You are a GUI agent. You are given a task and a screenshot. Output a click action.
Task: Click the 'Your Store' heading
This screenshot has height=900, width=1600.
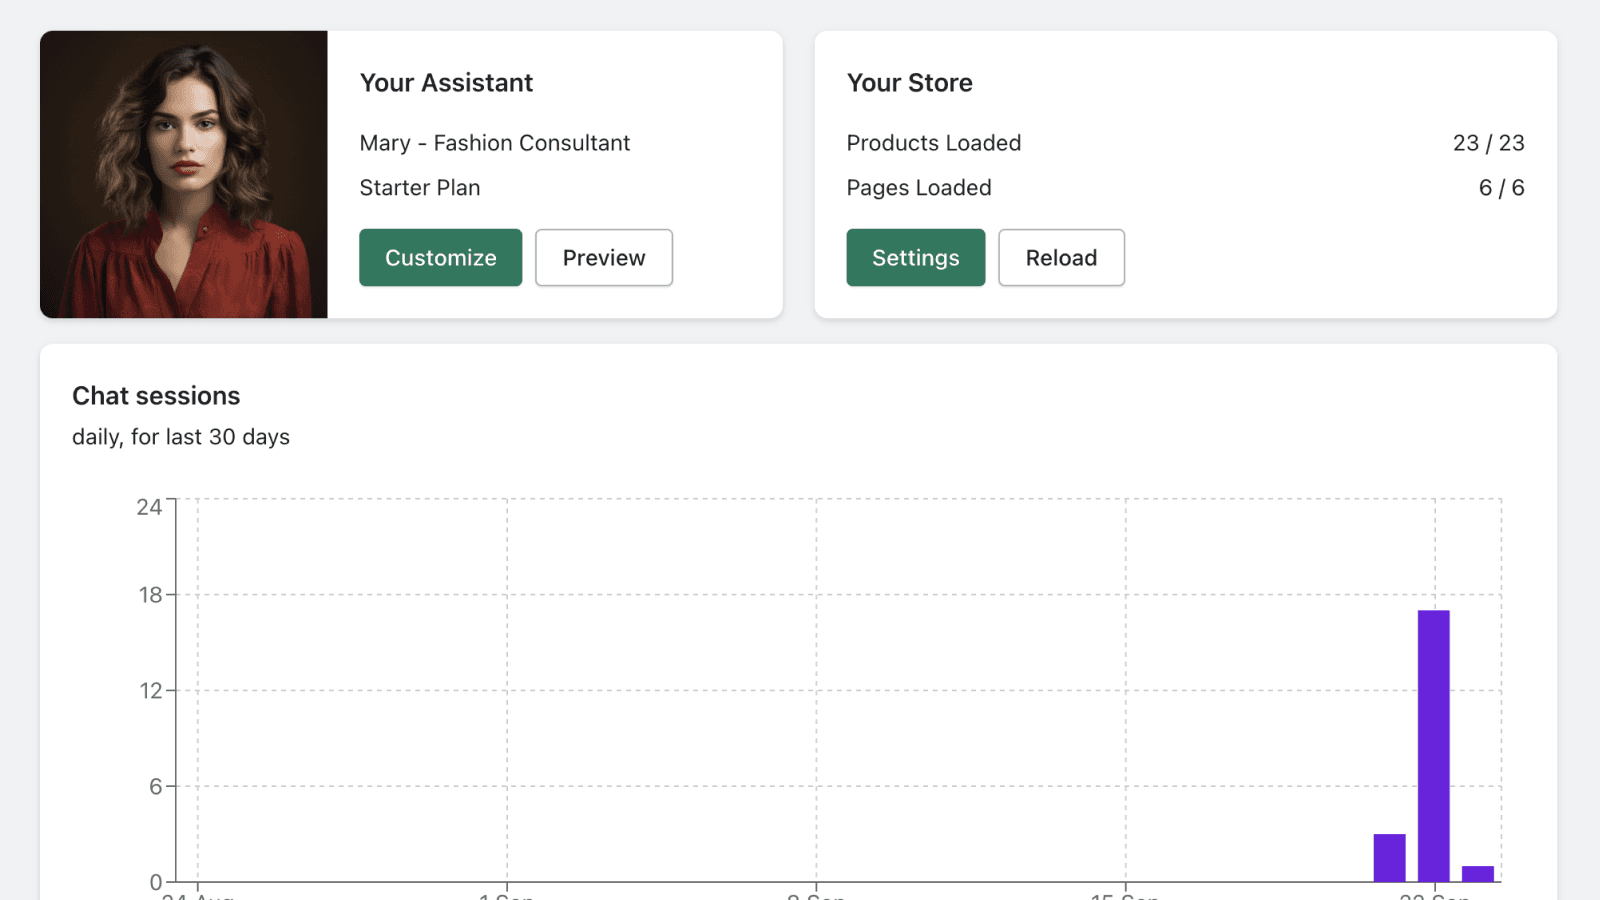(x=909, y=83)
